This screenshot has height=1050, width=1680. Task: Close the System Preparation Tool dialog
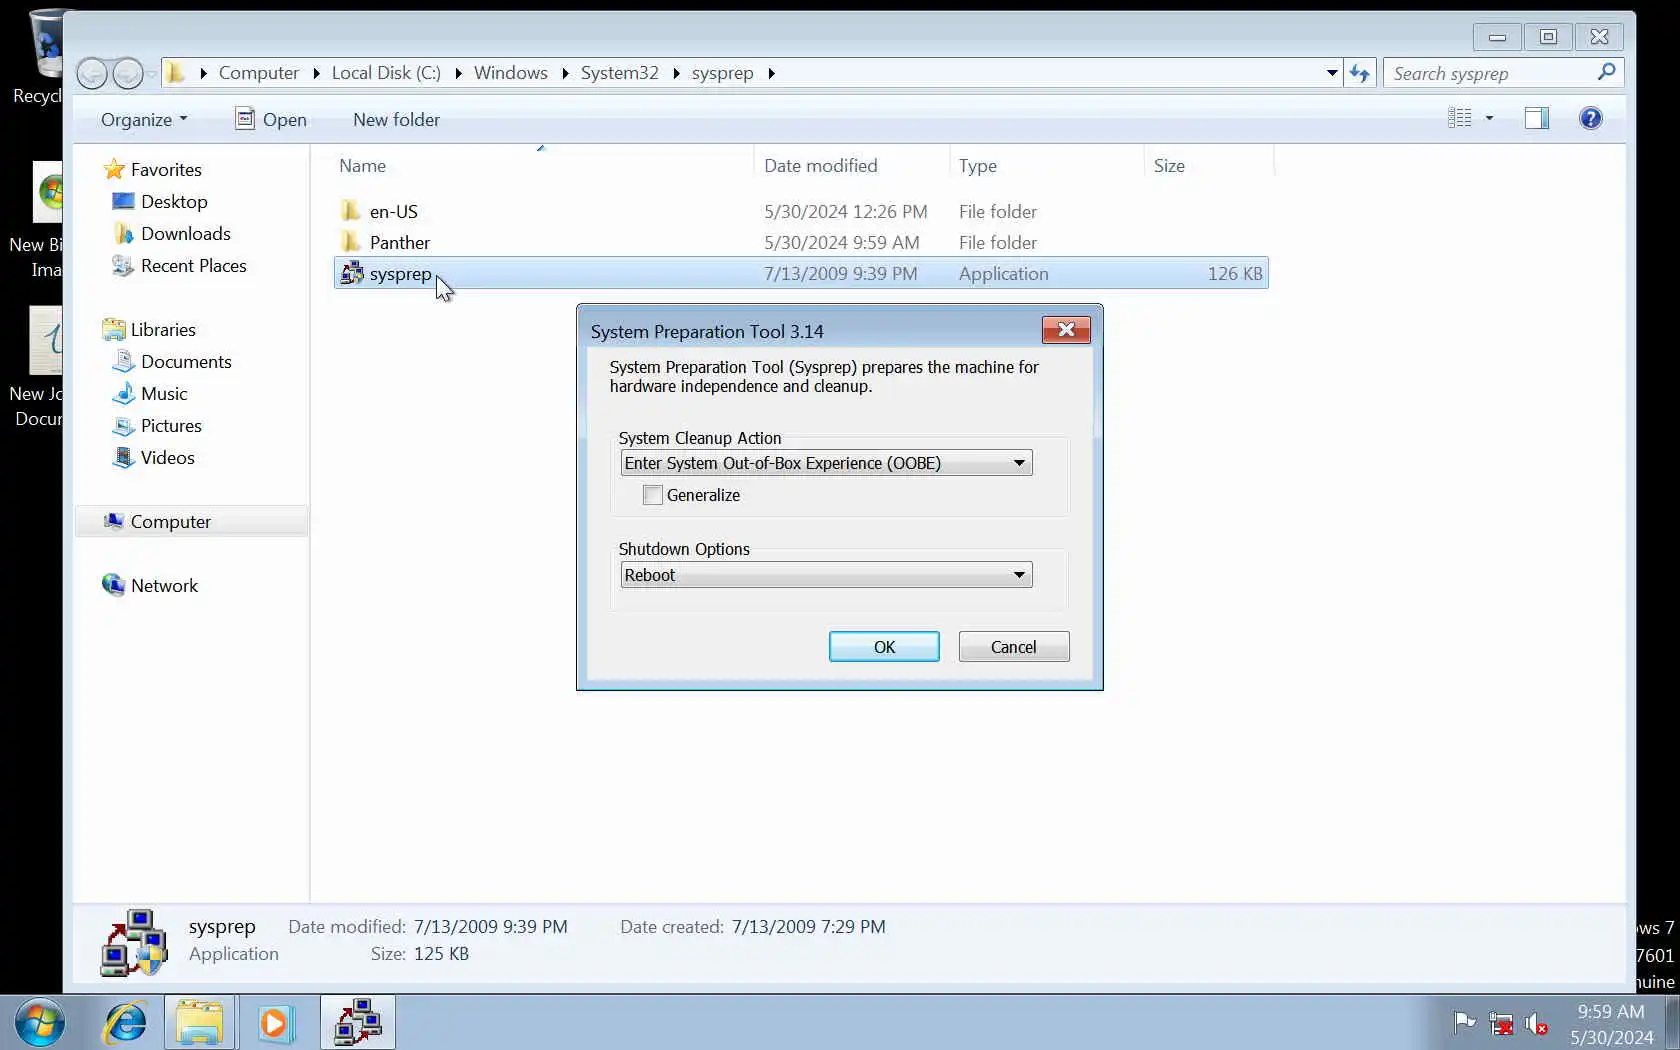[1066, 330]
